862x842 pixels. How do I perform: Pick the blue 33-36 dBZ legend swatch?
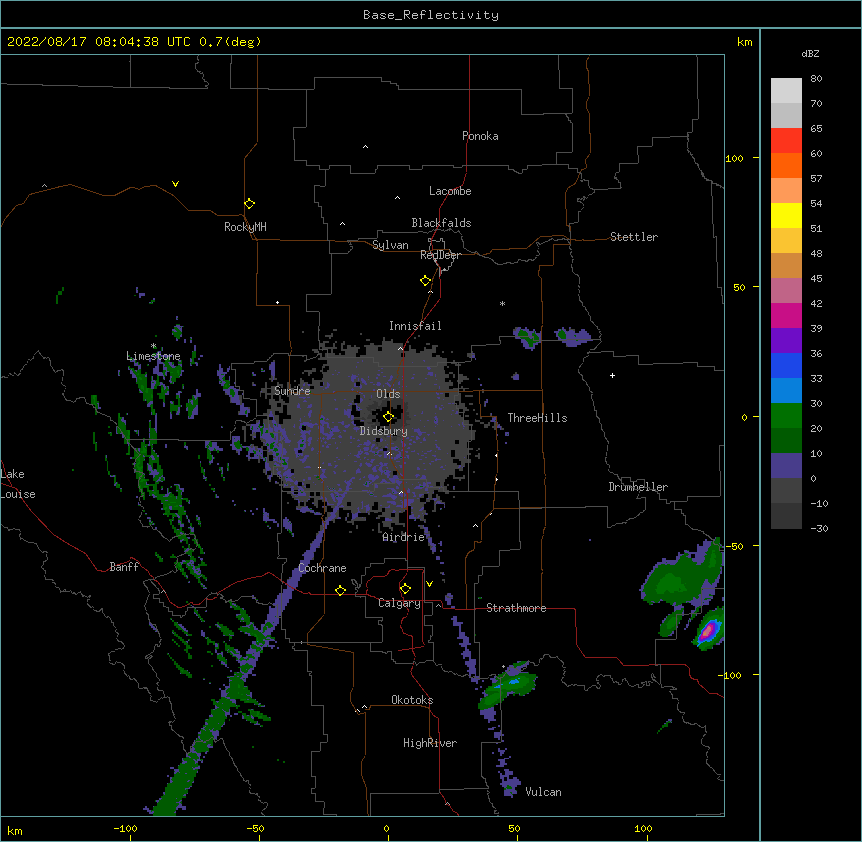click(786, 365)
